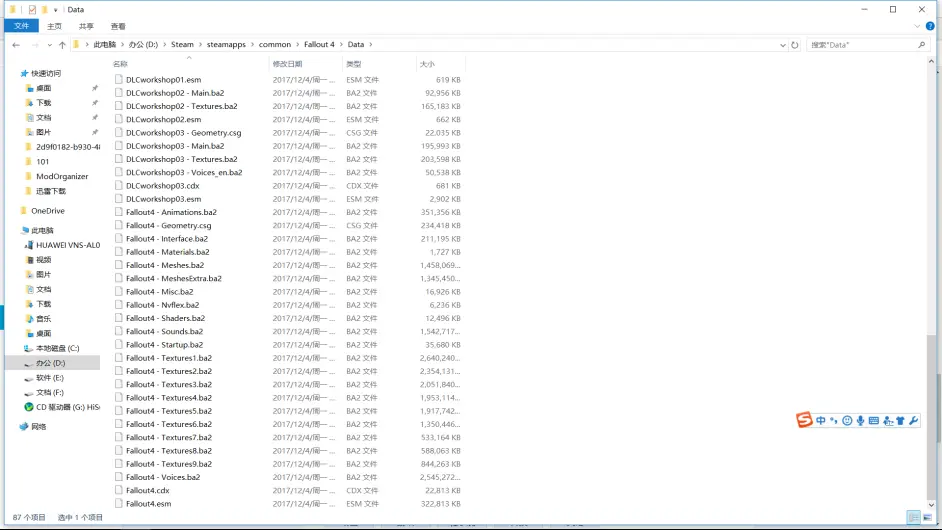Image resolution: width=942 pixels, height=530 pixels.
Task: Click the Quick Access star icon
Action: [24, 73]
